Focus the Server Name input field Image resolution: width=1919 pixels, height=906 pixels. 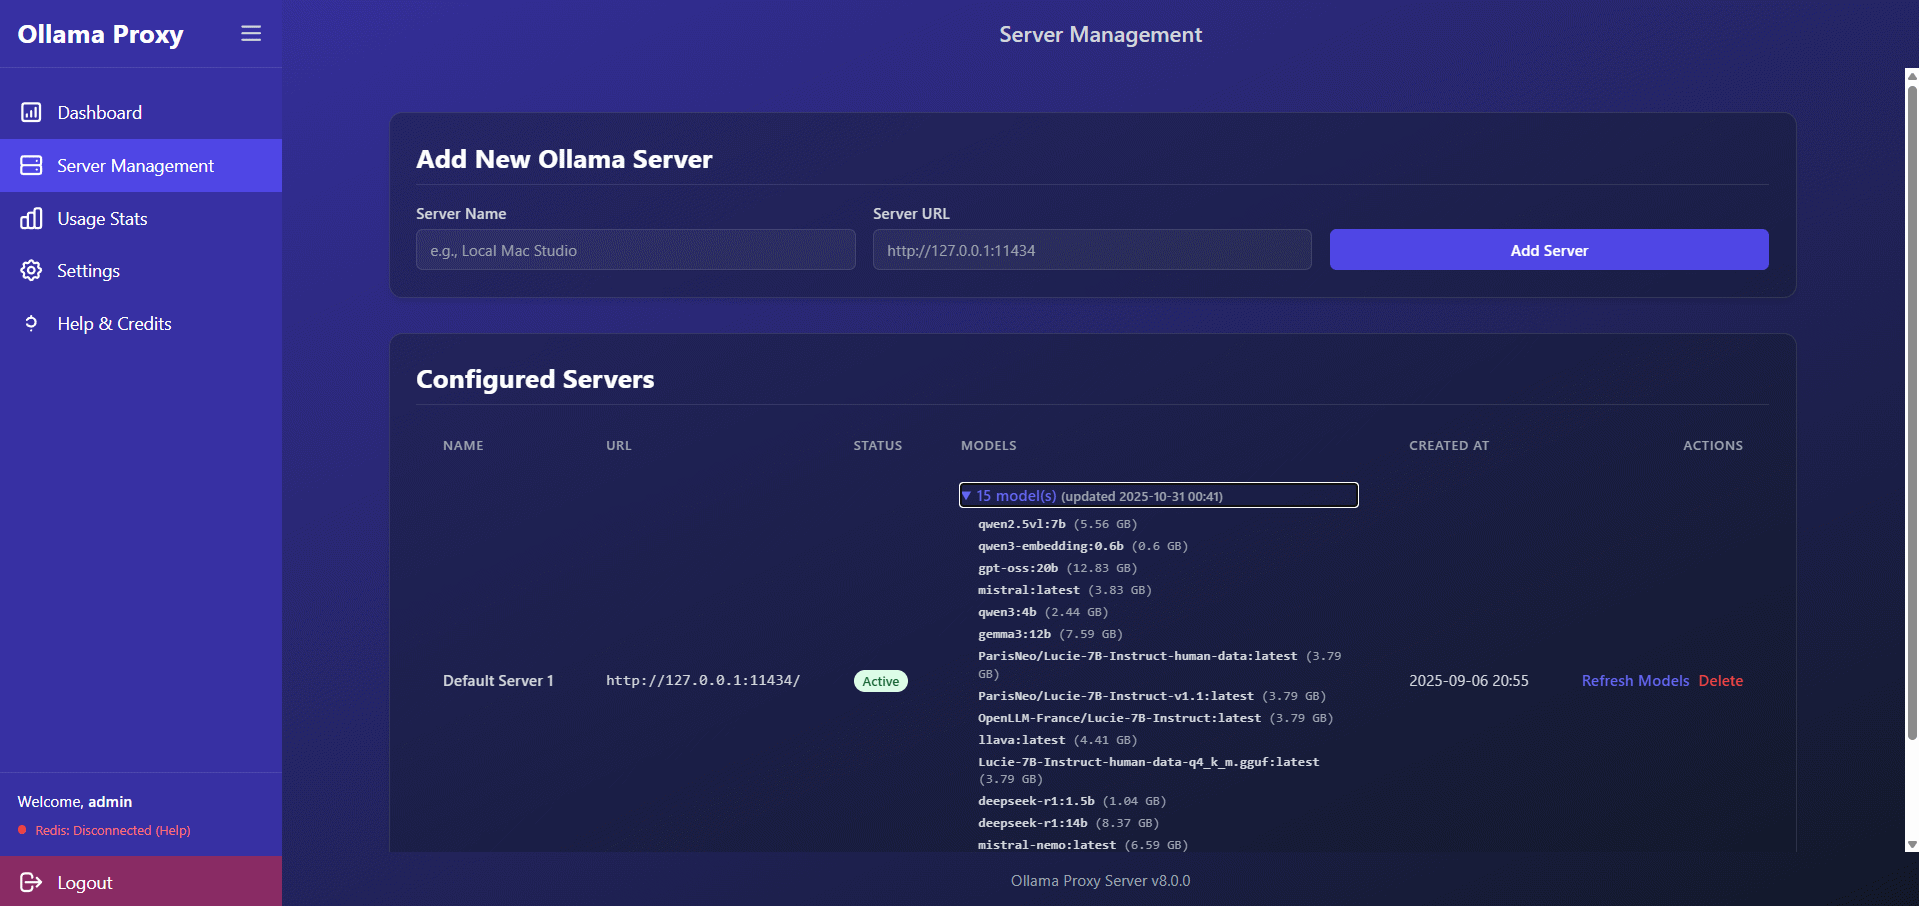[x=636, y=250]
